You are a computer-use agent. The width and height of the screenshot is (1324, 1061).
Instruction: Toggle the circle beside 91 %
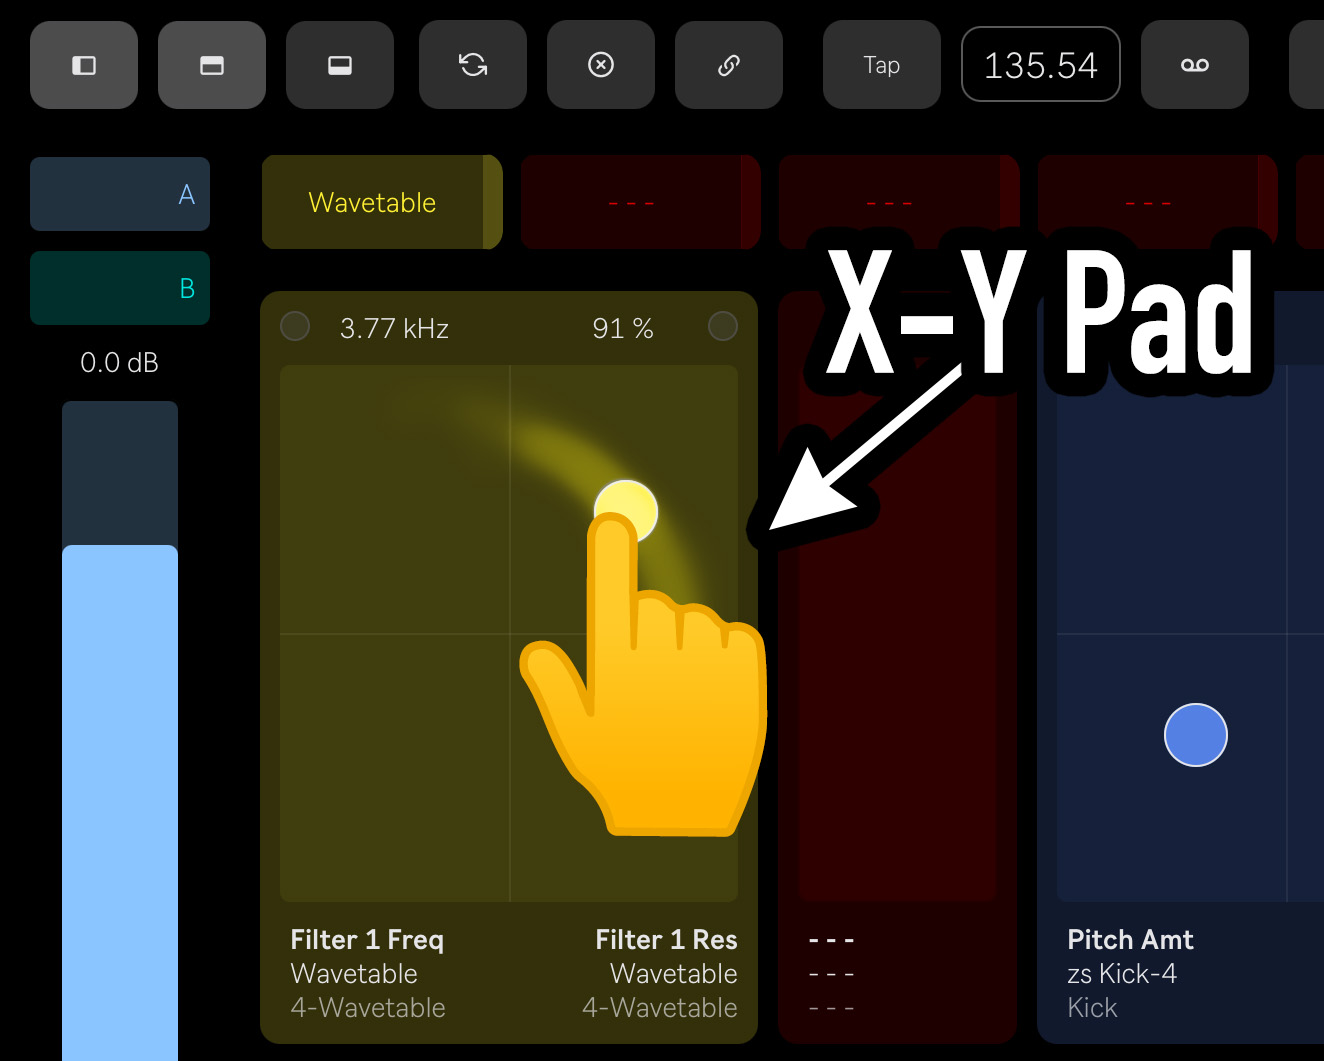tap(723, 326)
